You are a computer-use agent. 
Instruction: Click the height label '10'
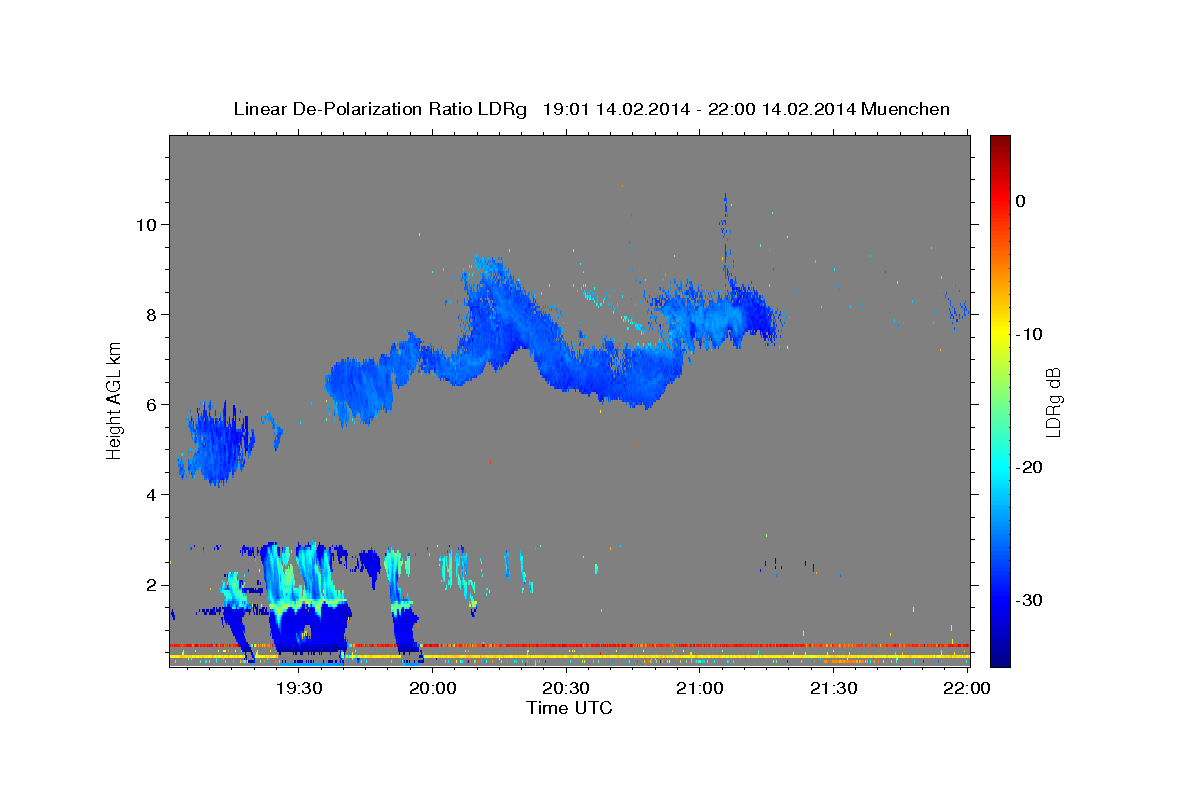click(x=145, y=224)
